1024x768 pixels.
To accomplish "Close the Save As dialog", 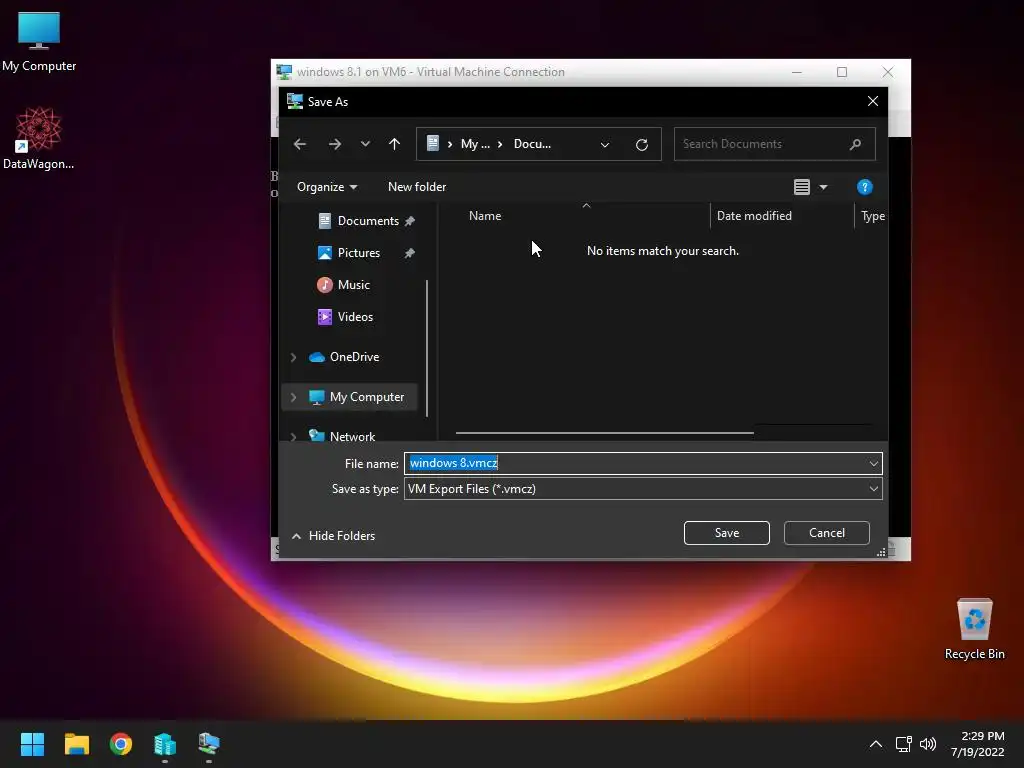I will pos(872,101).
